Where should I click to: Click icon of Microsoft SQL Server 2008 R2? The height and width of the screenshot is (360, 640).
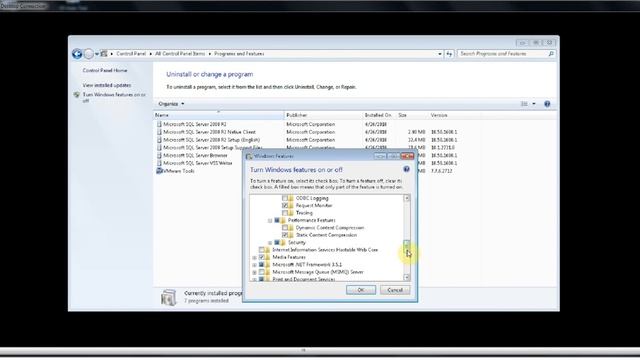point(159,124)
